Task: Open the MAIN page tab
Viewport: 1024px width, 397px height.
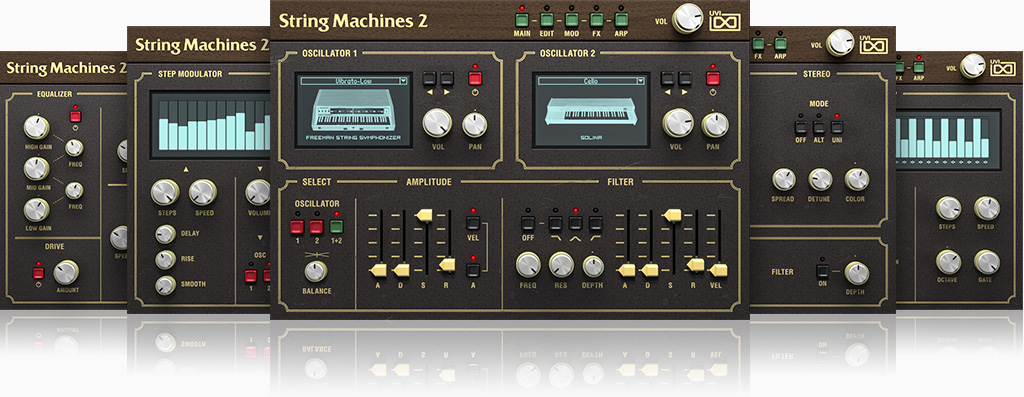Action: [x=522, y=19]
